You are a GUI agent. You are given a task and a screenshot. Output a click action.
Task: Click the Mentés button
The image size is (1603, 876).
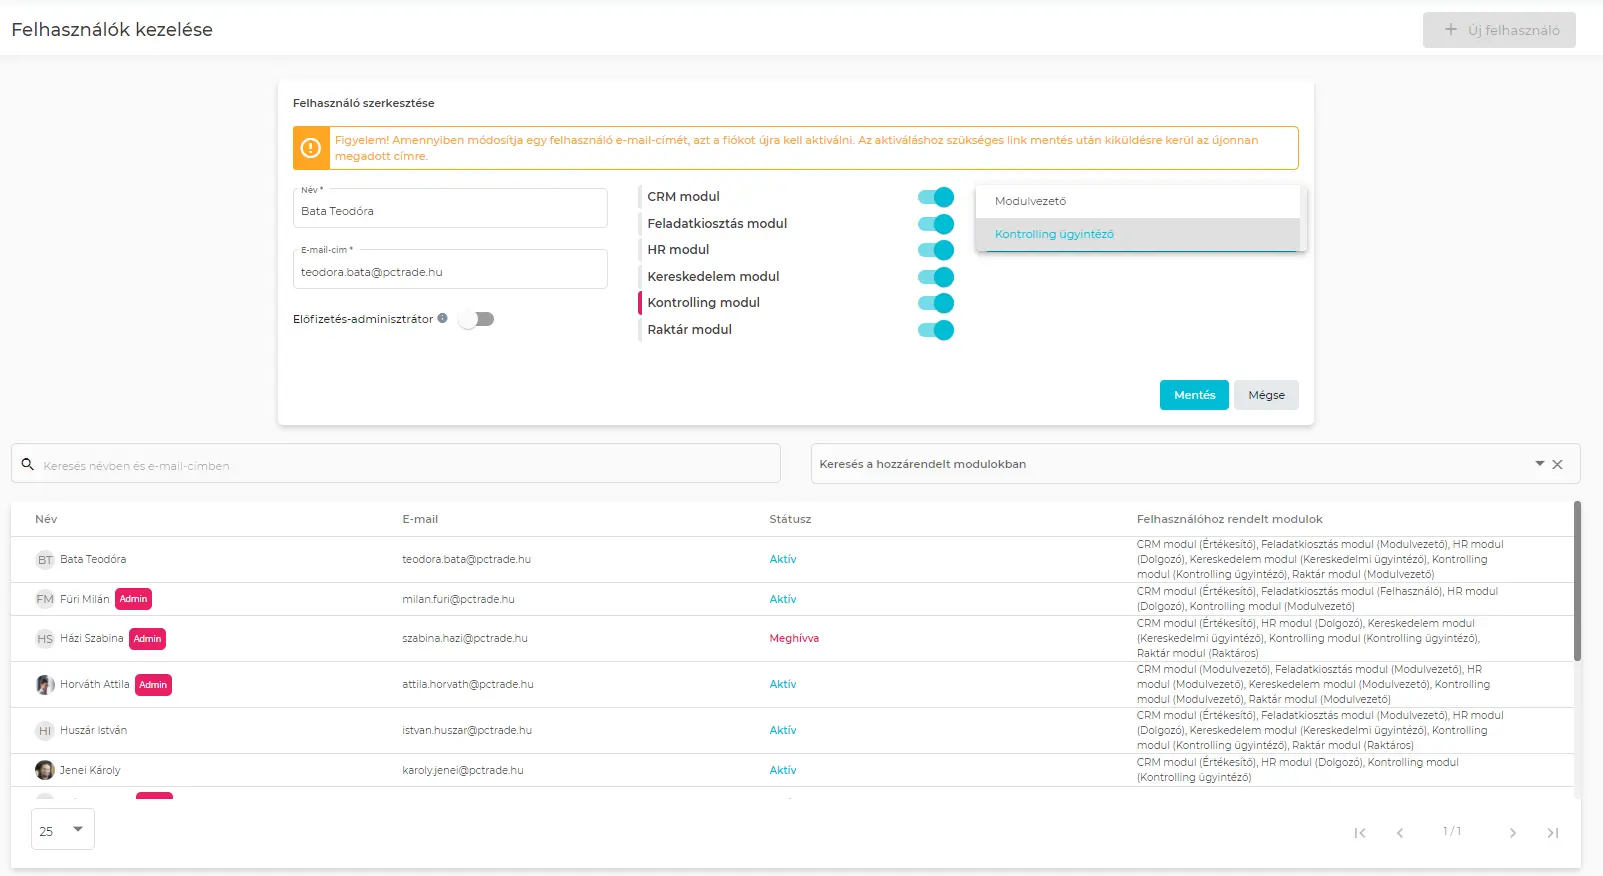(1194, 395)
